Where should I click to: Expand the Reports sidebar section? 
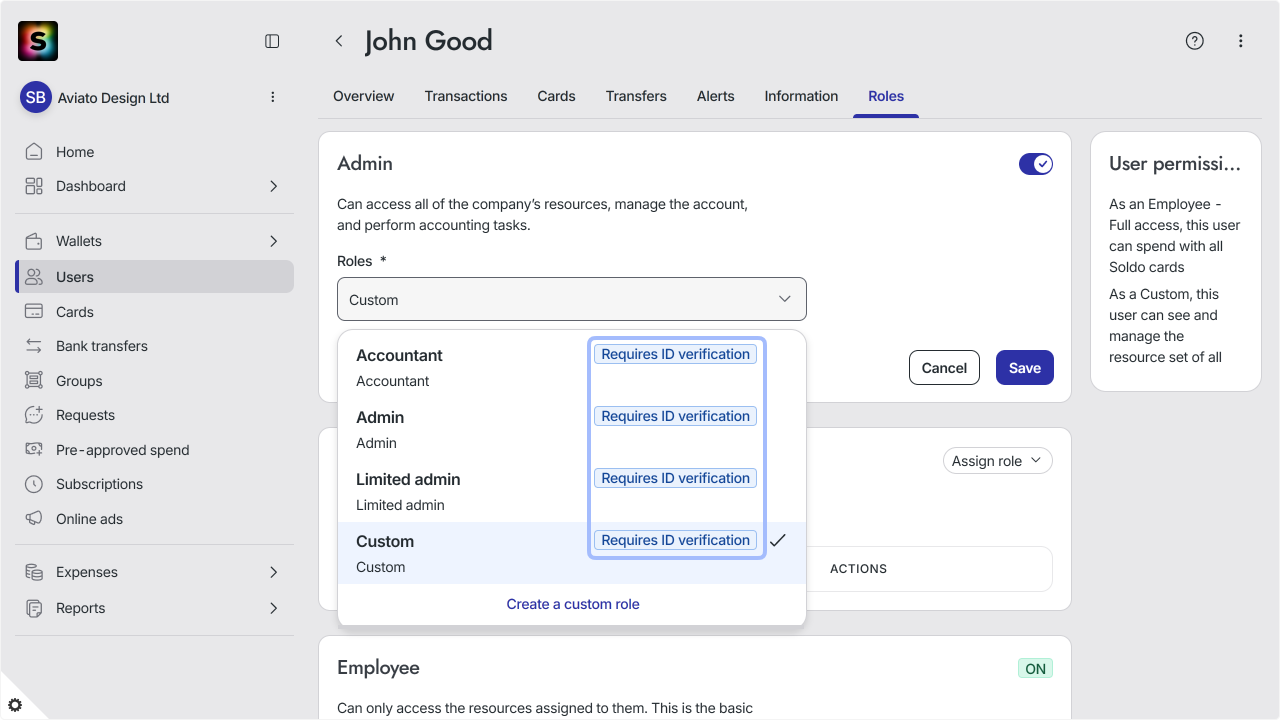click(x=155, y=608)
